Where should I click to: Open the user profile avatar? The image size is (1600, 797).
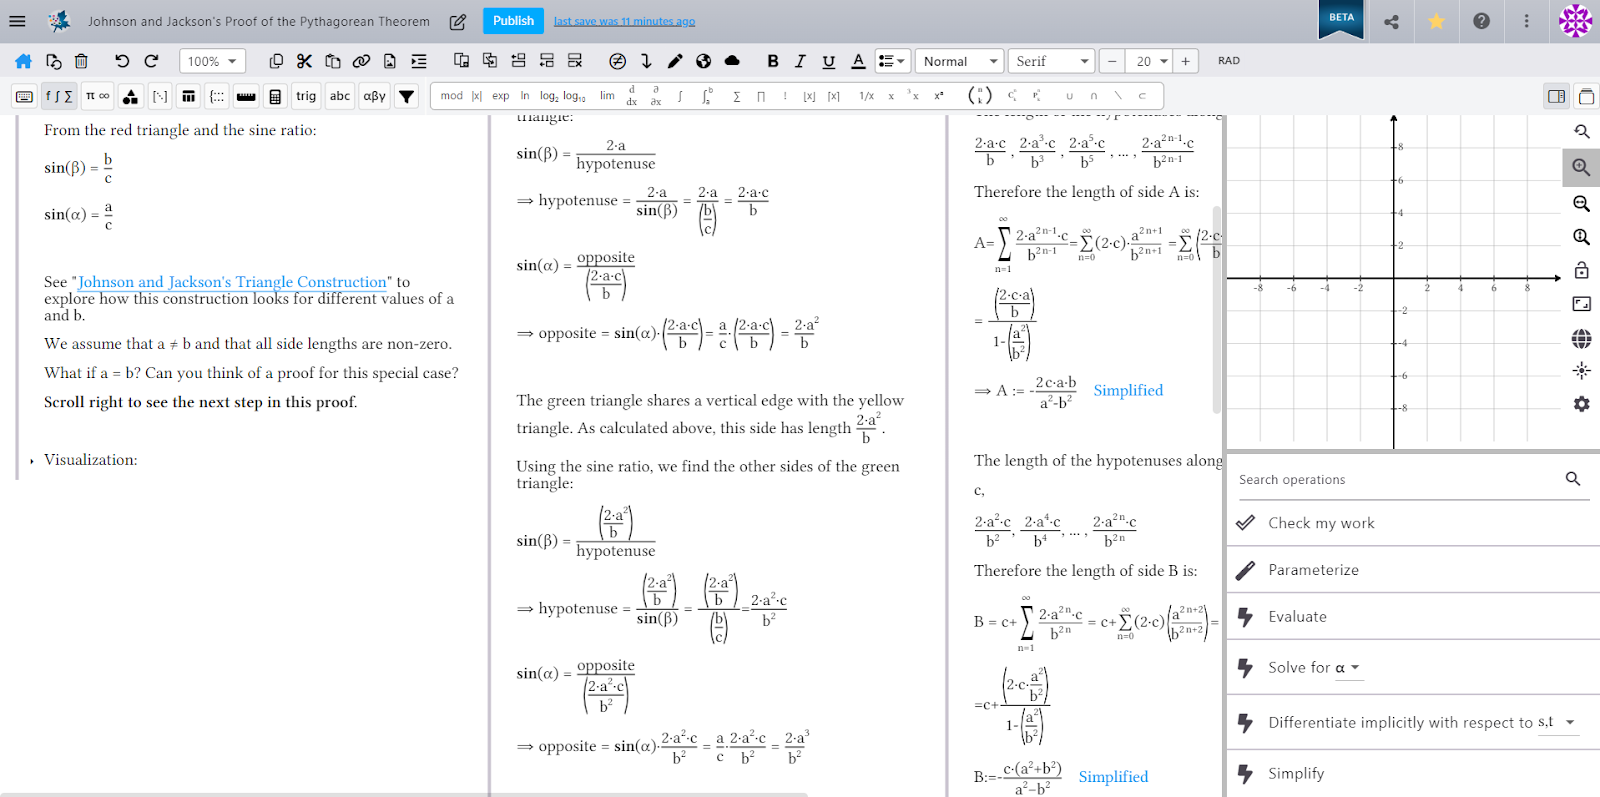click(x=1575, y=21)
